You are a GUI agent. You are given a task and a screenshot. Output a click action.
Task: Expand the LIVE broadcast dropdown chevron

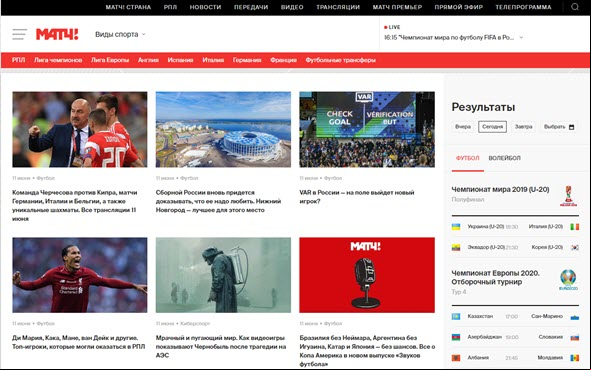pos(521,37)
